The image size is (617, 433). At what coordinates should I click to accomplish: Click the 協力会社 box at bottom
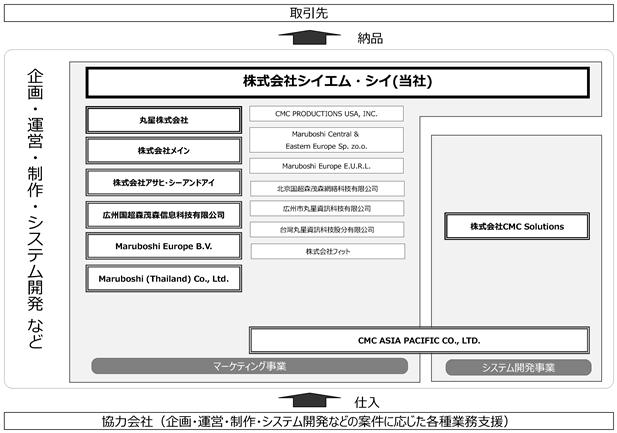pyautogui.click(x=308, y=421)
